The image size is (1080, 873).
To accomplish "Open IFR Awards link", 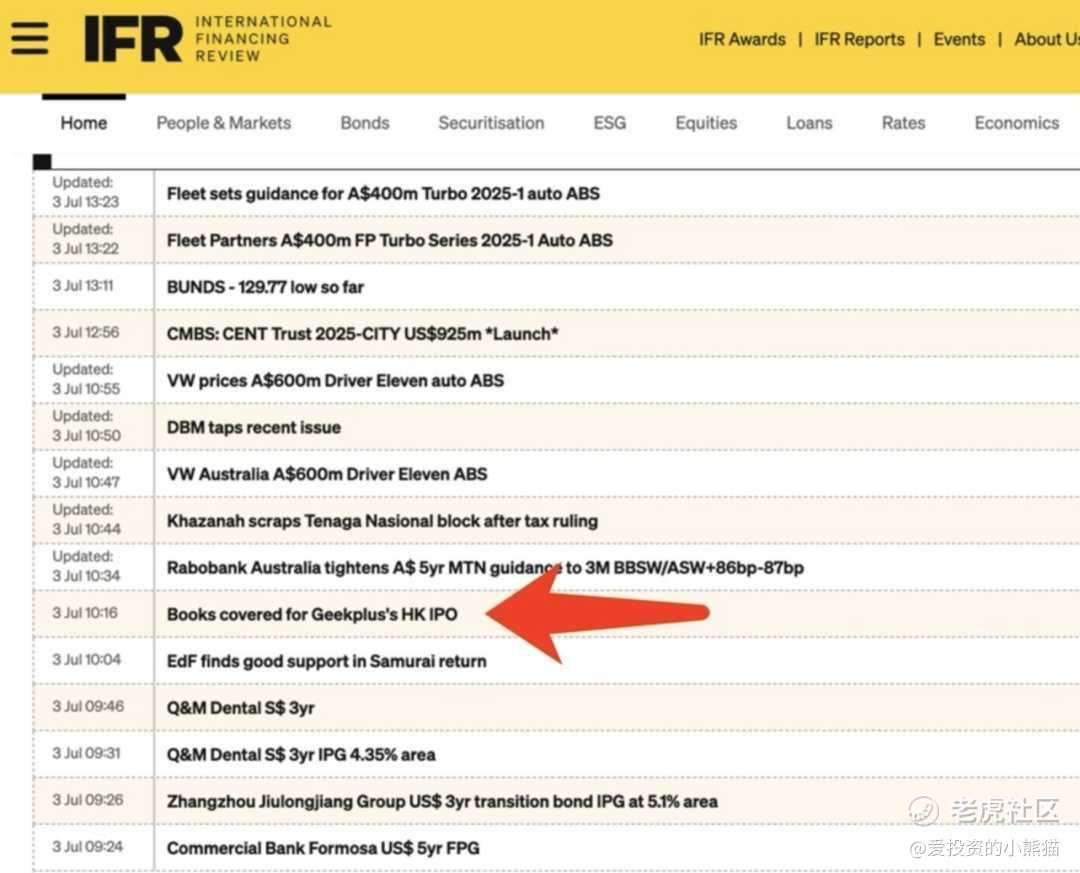I will point(742,39).
